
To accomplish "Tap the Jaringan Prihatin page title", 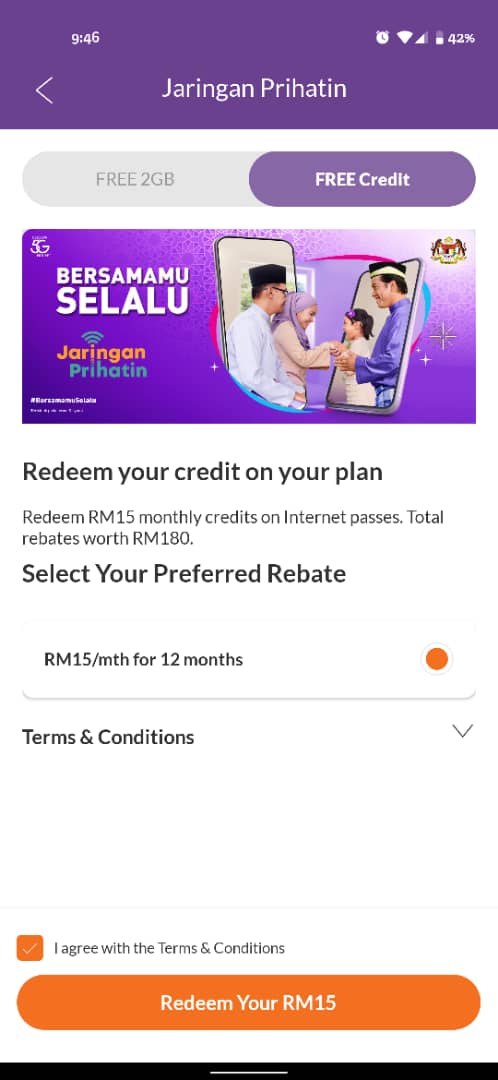I will point(254,89).
